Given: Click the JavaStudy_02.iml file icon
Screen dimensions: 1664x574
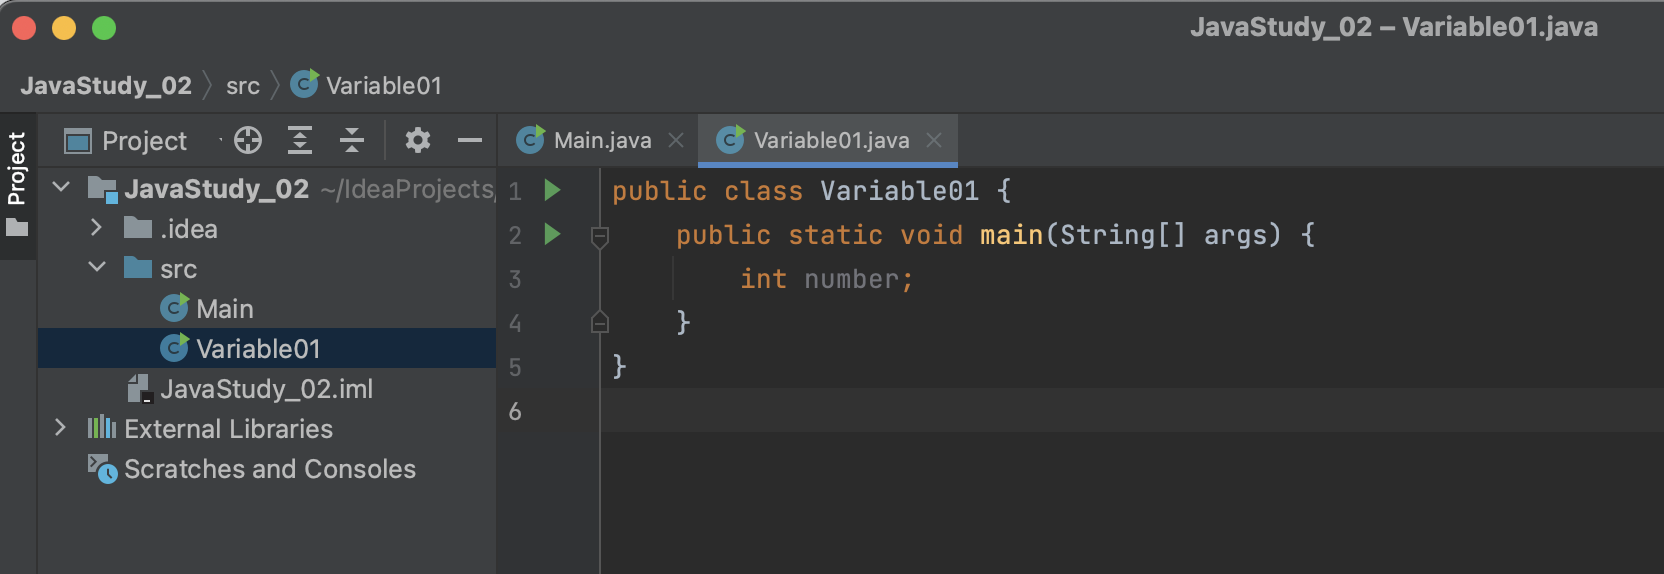Looking at the screenshot, I should tap(139, 388).
